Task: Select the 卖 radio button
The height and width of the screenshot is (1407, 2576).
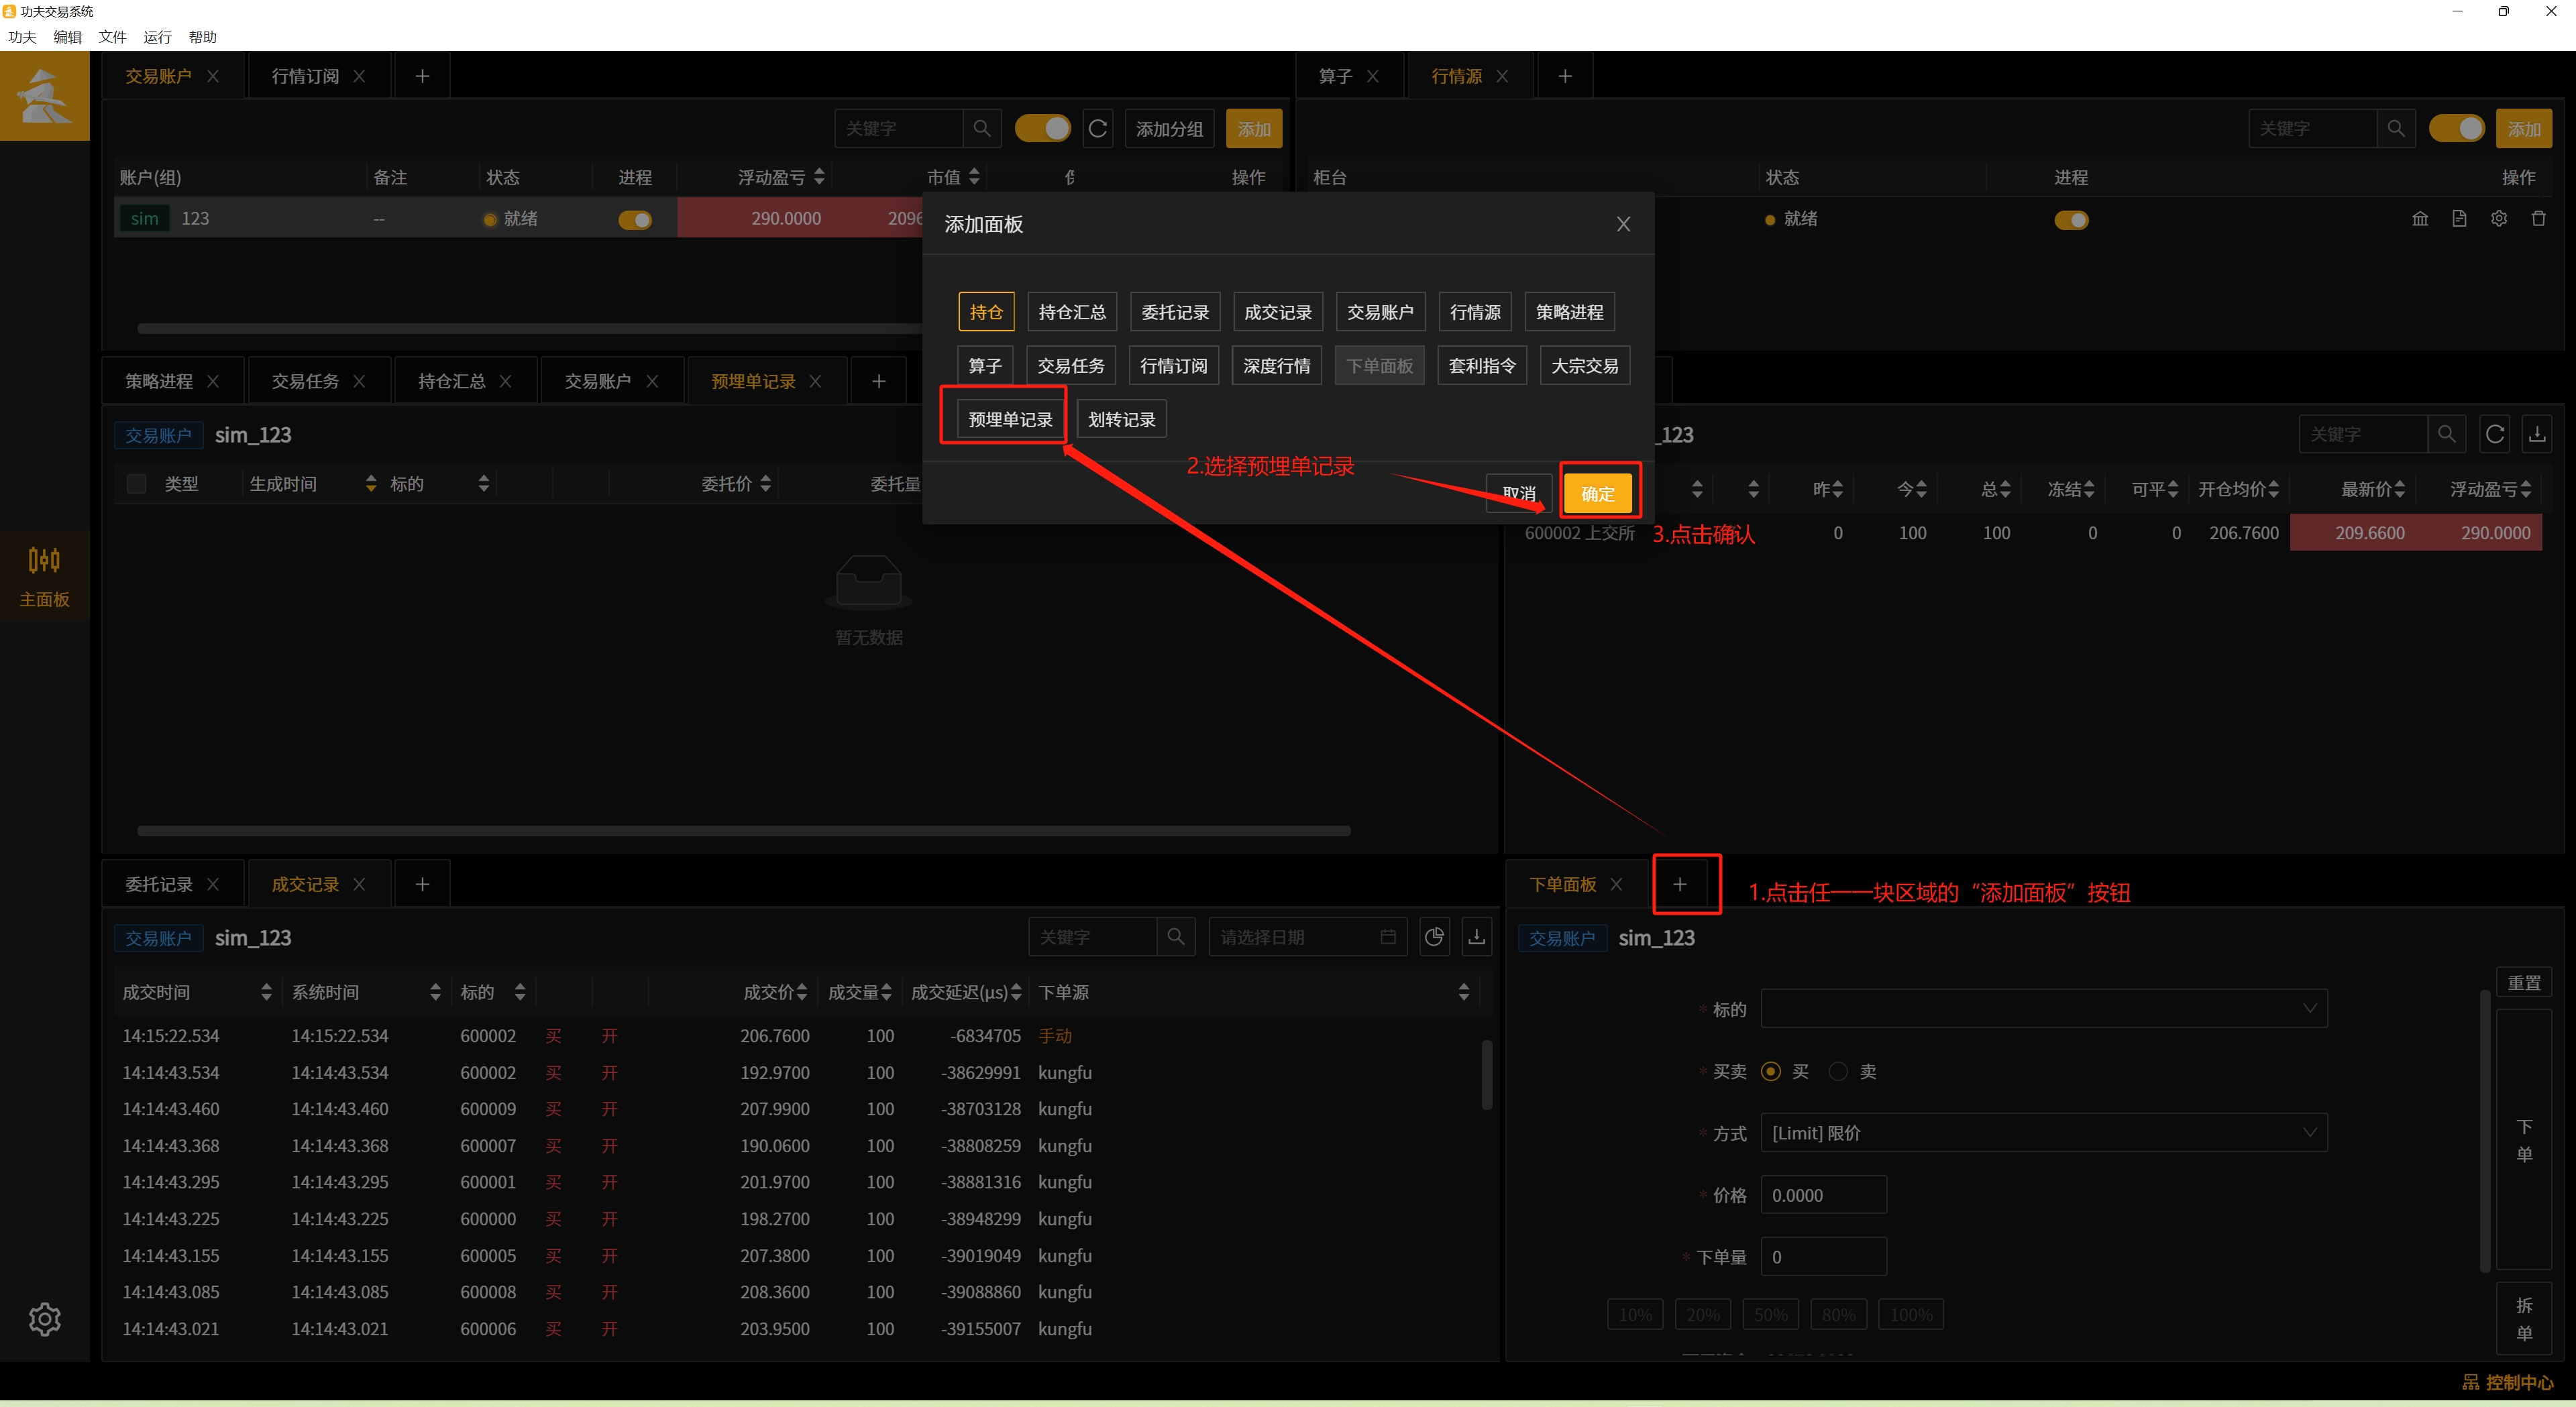Action: (1838, 1071)
